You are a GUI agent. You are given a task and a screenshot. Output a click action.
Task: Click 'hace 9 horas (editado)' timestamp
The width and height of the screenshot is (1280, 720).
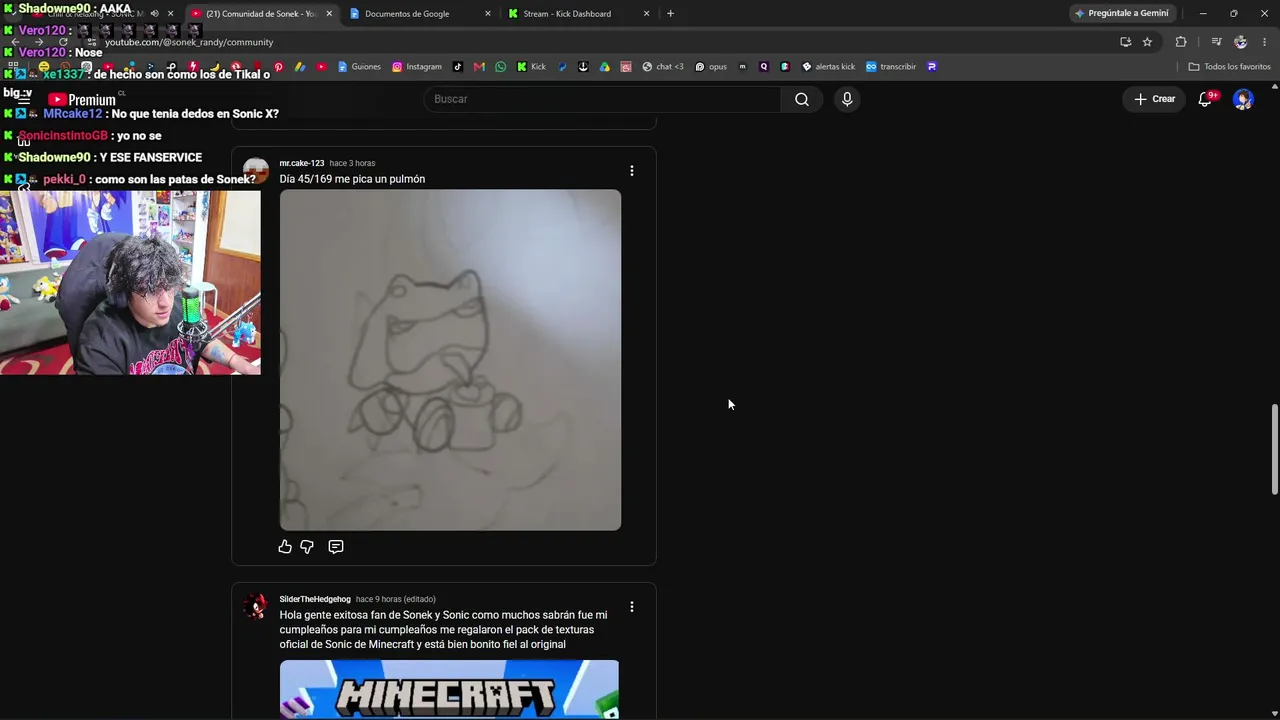(395, 599)
